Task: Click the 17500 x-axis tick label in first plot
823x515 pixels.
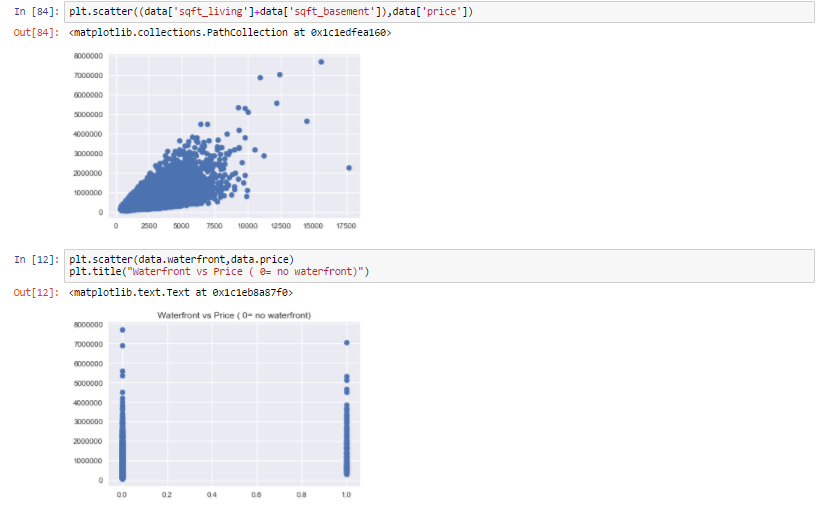Action: (x=346, y=226)
